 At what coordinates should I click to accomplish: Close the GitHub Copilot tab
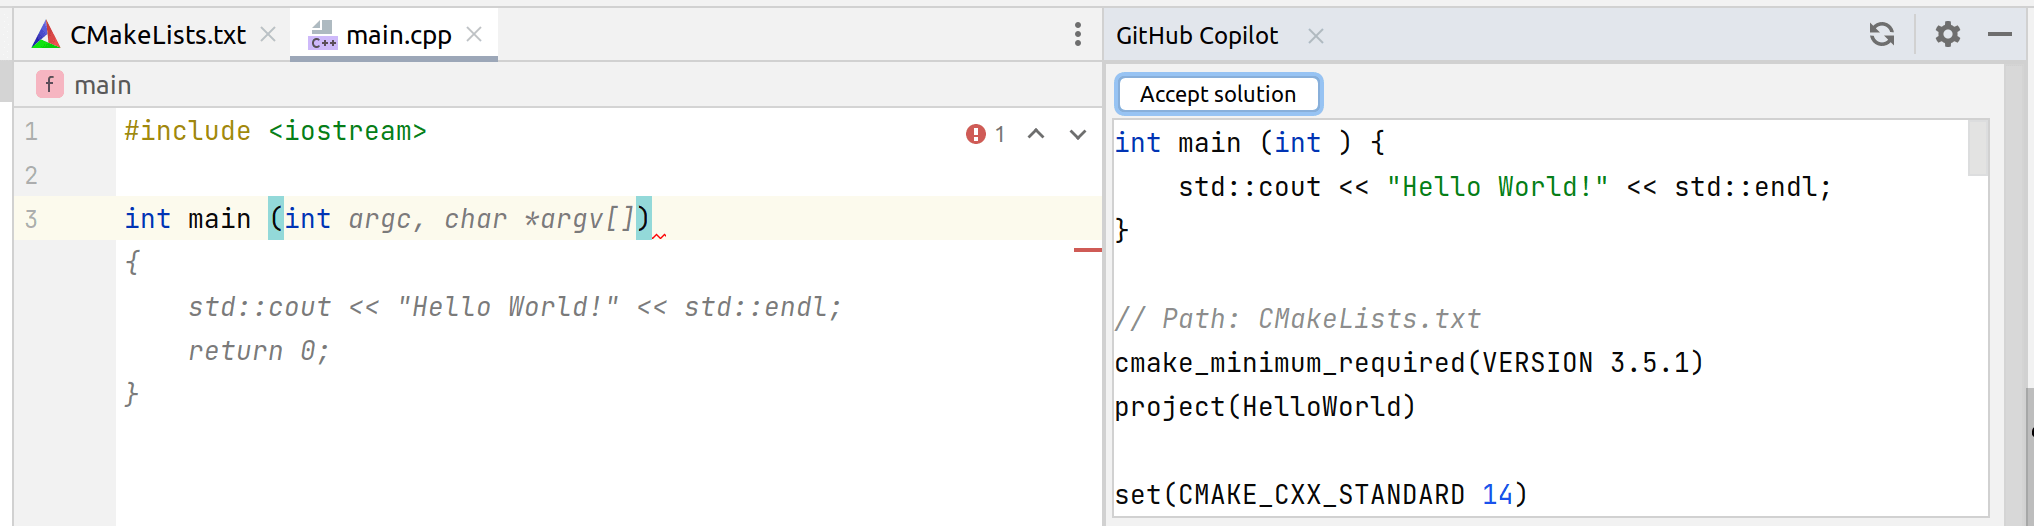coord(1316,36)
